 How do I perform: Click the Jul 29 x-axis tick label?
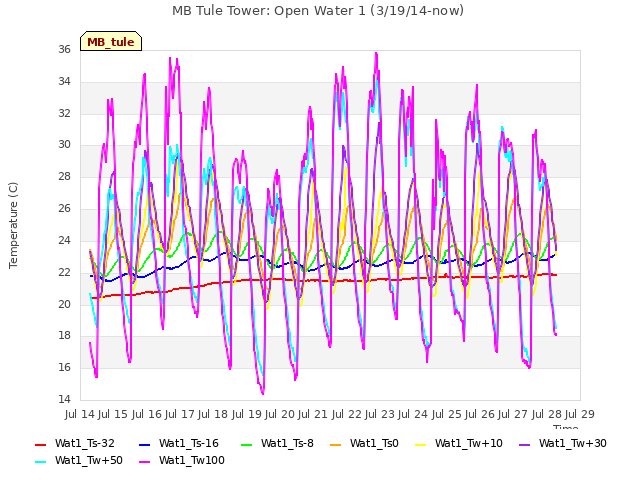tap(580, 414)
